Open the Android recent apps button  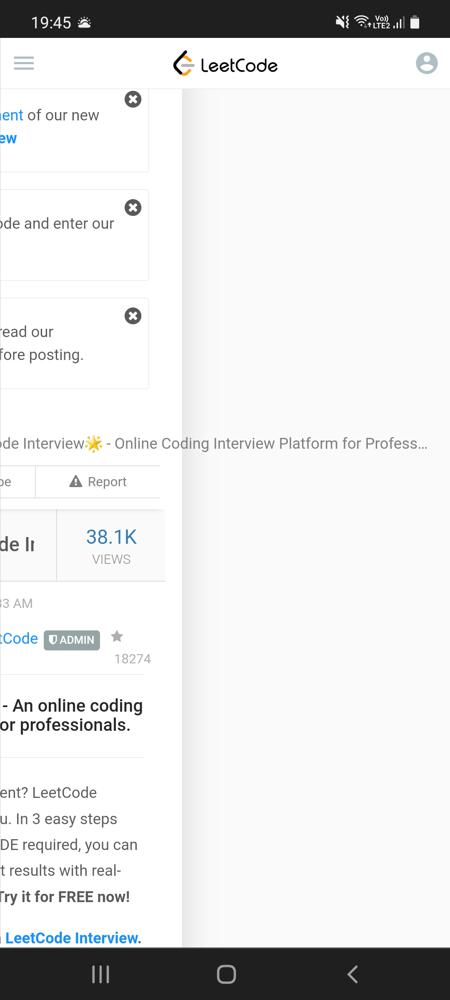pyautogui.click(x=100, y=974)
